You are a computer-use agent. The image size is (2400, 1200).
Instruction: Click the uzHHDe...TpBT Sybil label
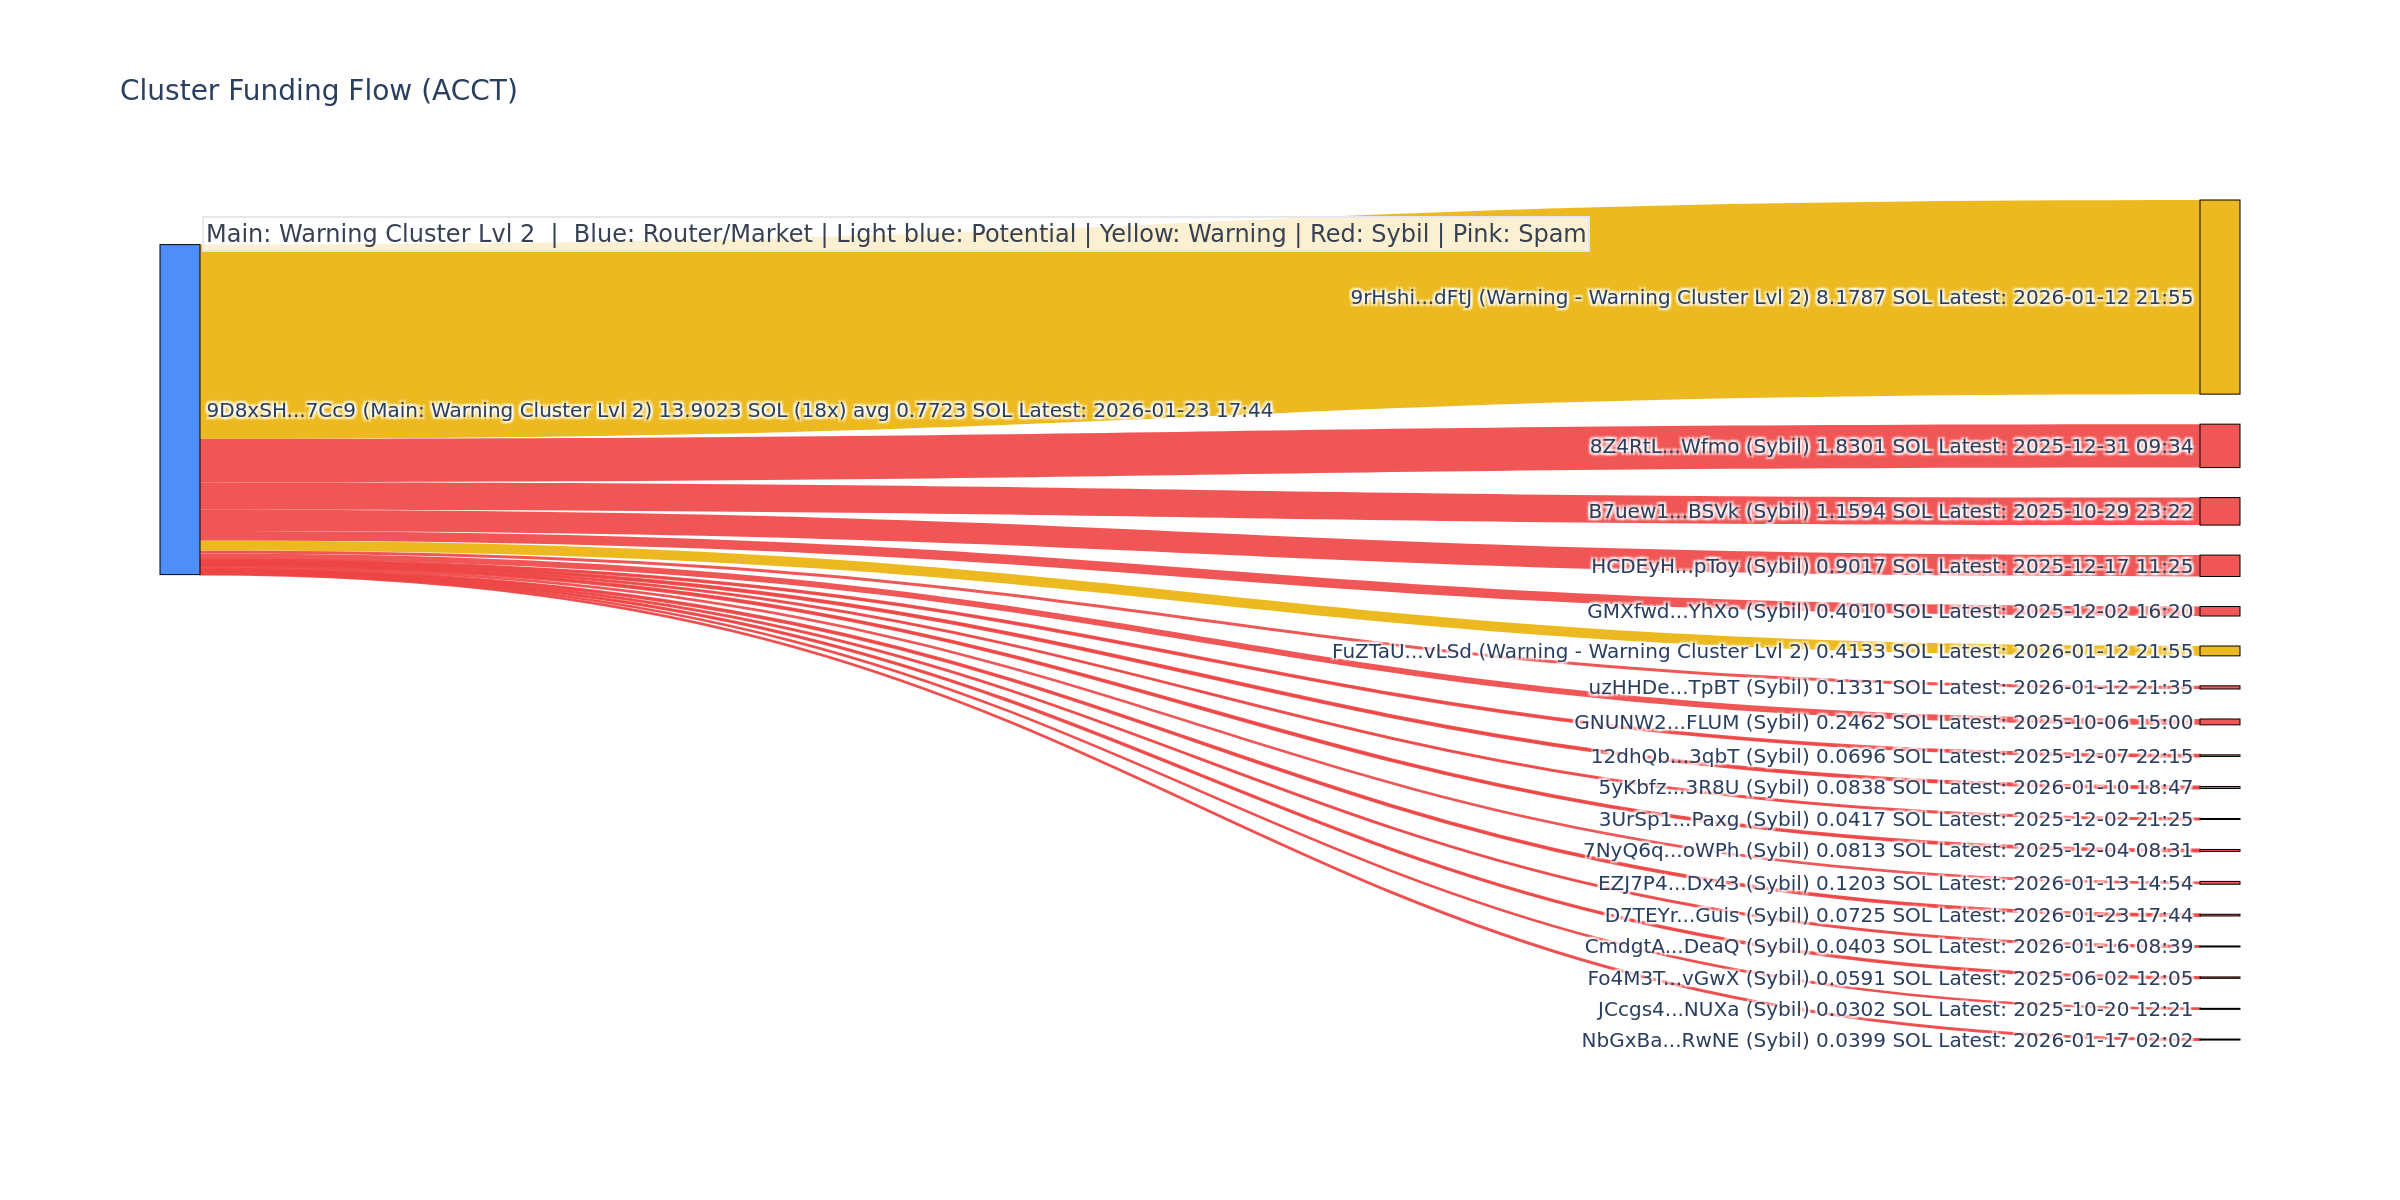pyautogui.click(x=1890, y=688)
